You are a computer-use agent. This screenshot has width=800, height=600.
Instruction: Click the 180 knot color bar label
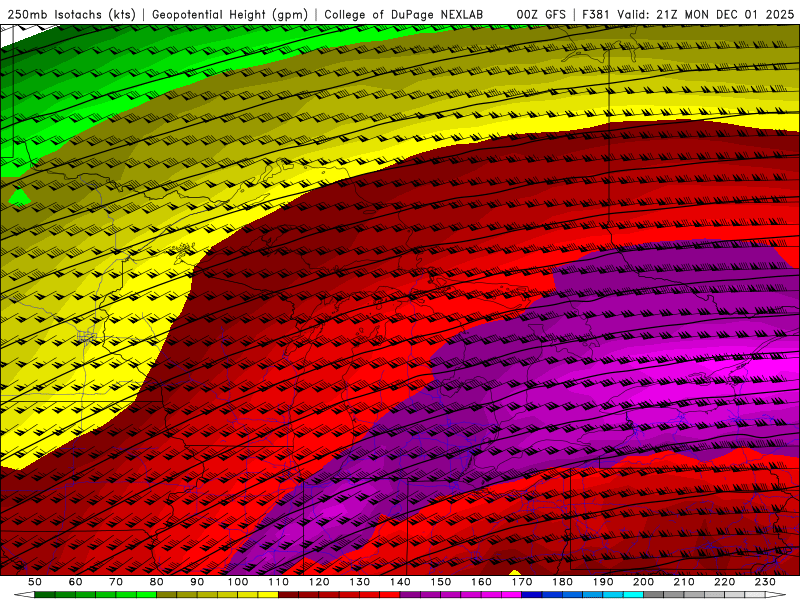pyautogui.click(x=562, y=582)
